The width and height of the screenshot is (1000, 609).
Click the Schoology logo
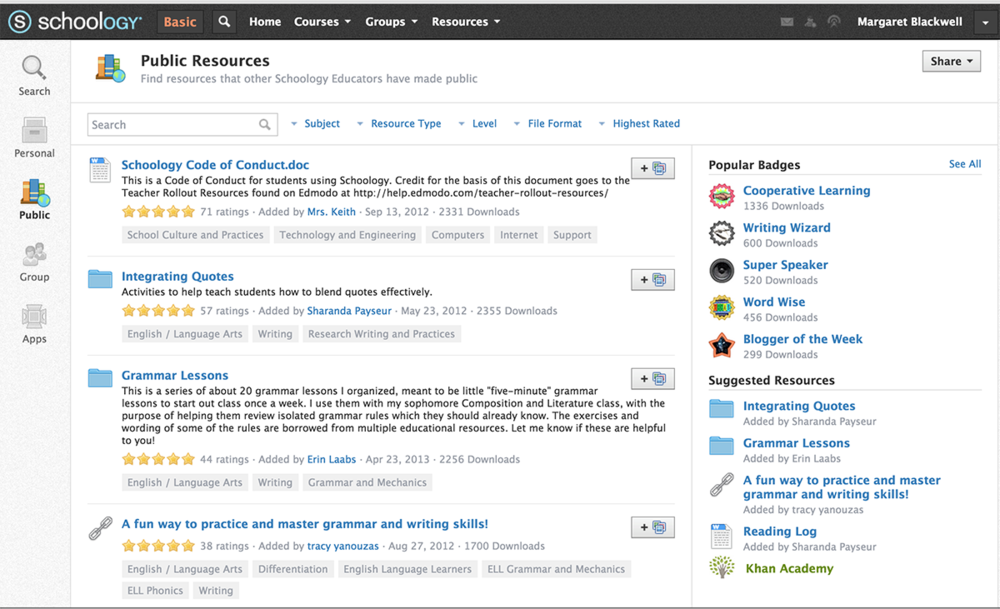(75, 22)
